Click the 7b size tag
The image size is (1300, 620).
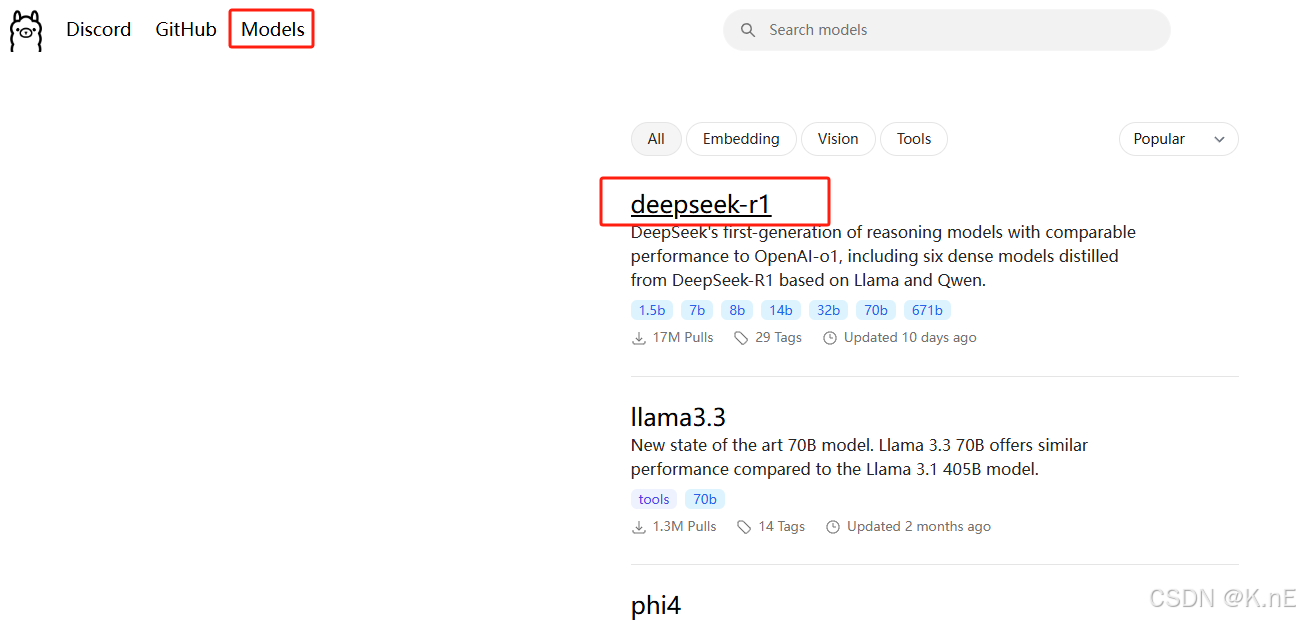tap(697, 310)
